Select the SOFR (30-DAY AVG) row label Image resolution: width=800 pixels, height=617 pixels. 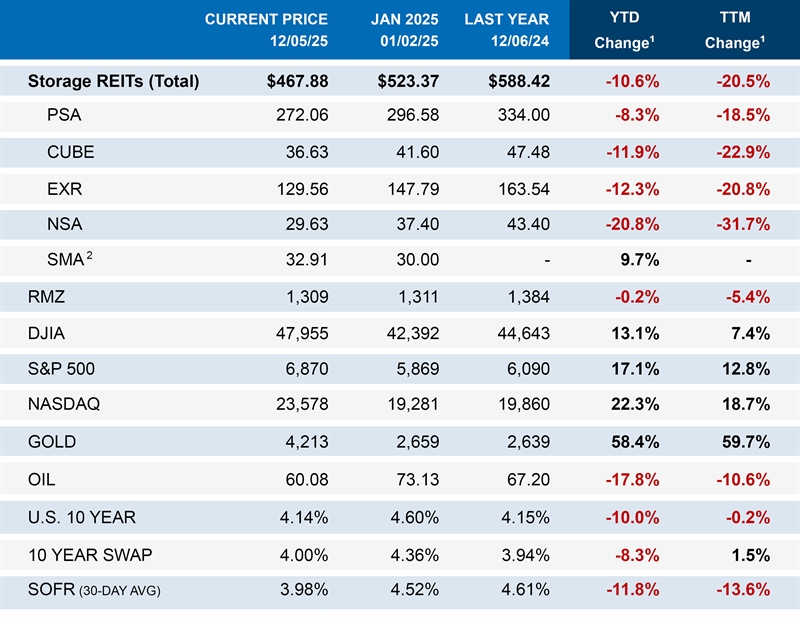coord(94,589)
